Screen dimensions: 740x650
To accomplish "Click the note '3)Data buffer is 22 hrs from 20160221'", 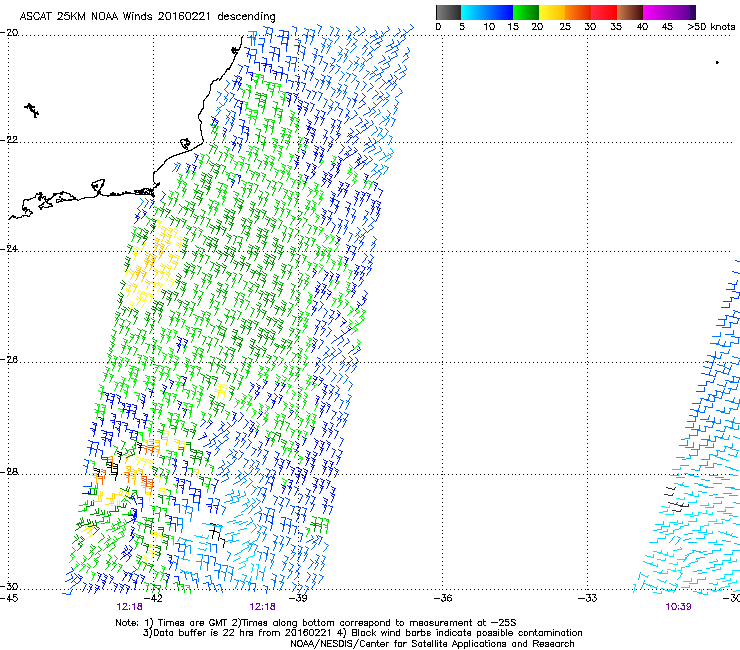I will point(238,633).
